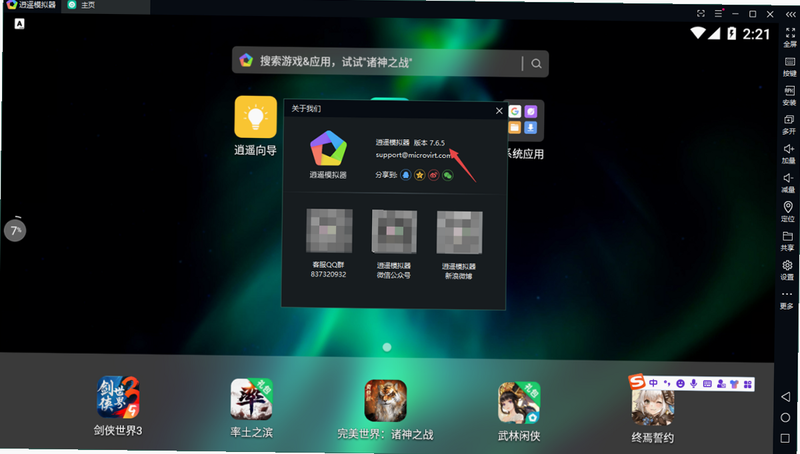Image resolution: width=800 pixels, height=454 pixels.
Task: Click the 微信公众号 QR code
Action: click(394, 231)
